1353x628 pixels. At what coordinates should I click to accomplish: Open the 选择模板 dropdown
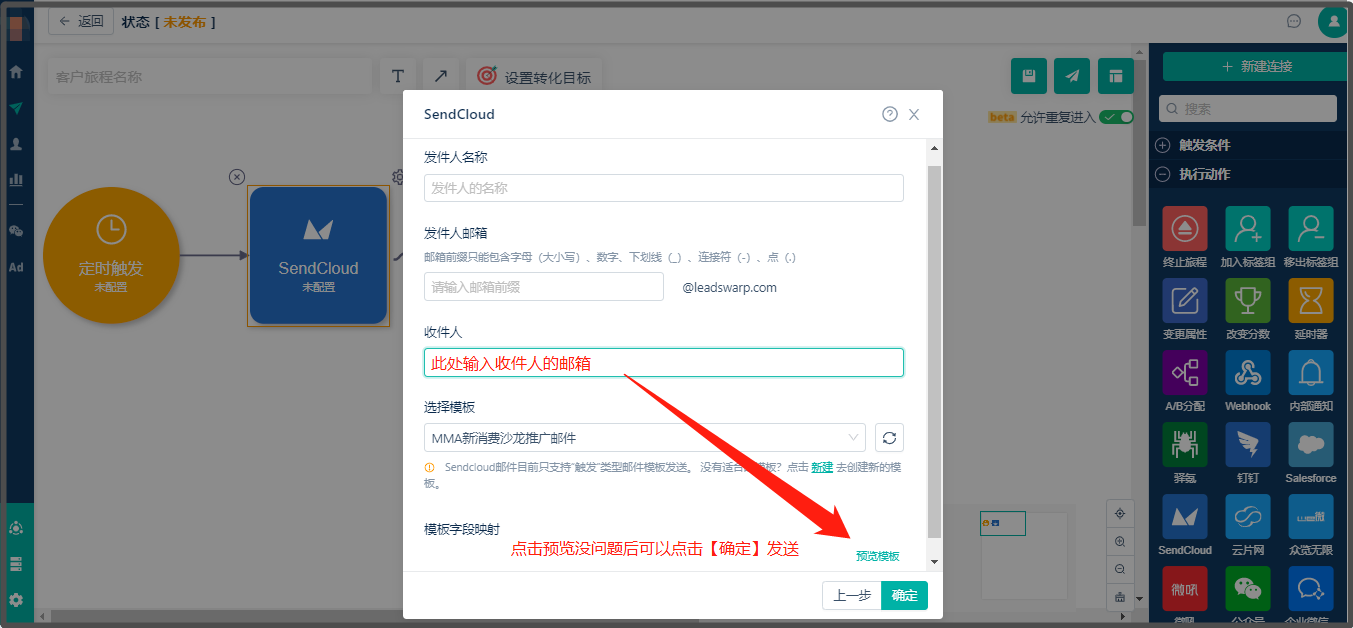coord(645,437)
